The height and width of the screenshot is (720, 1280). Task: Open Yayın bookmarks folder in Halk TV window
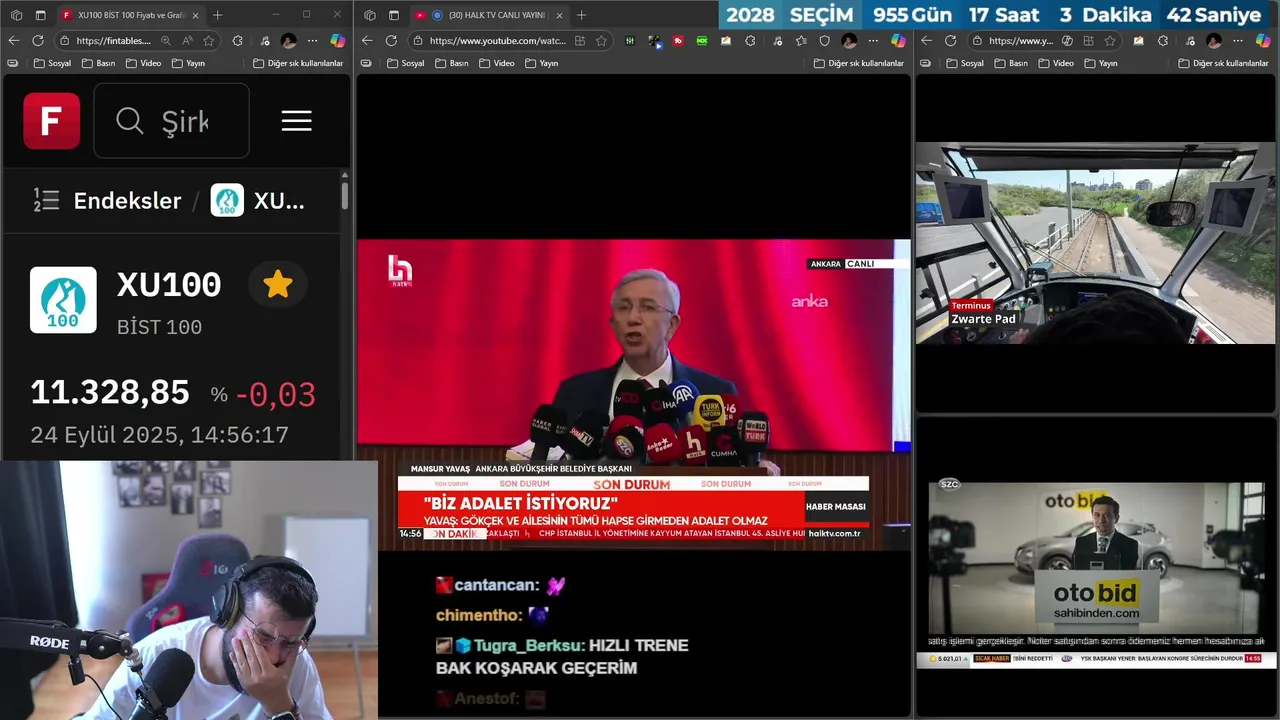coord(541,63)
